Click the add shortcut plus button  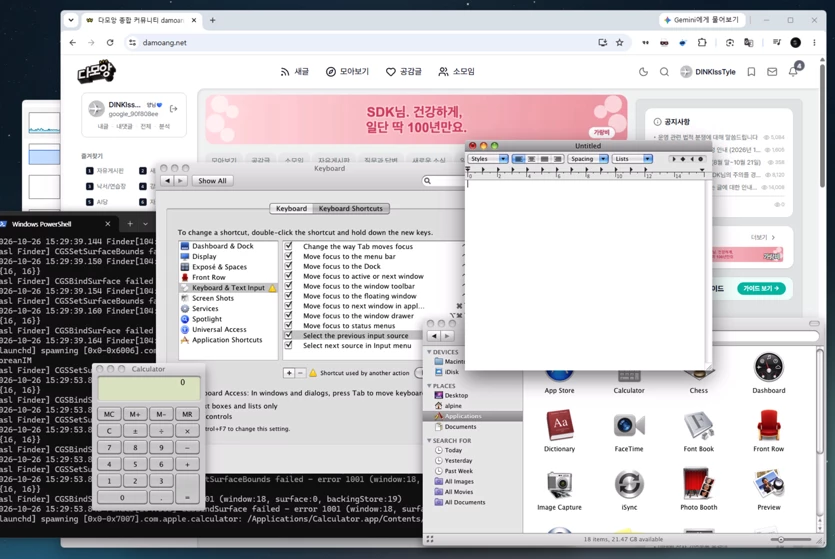289,373
